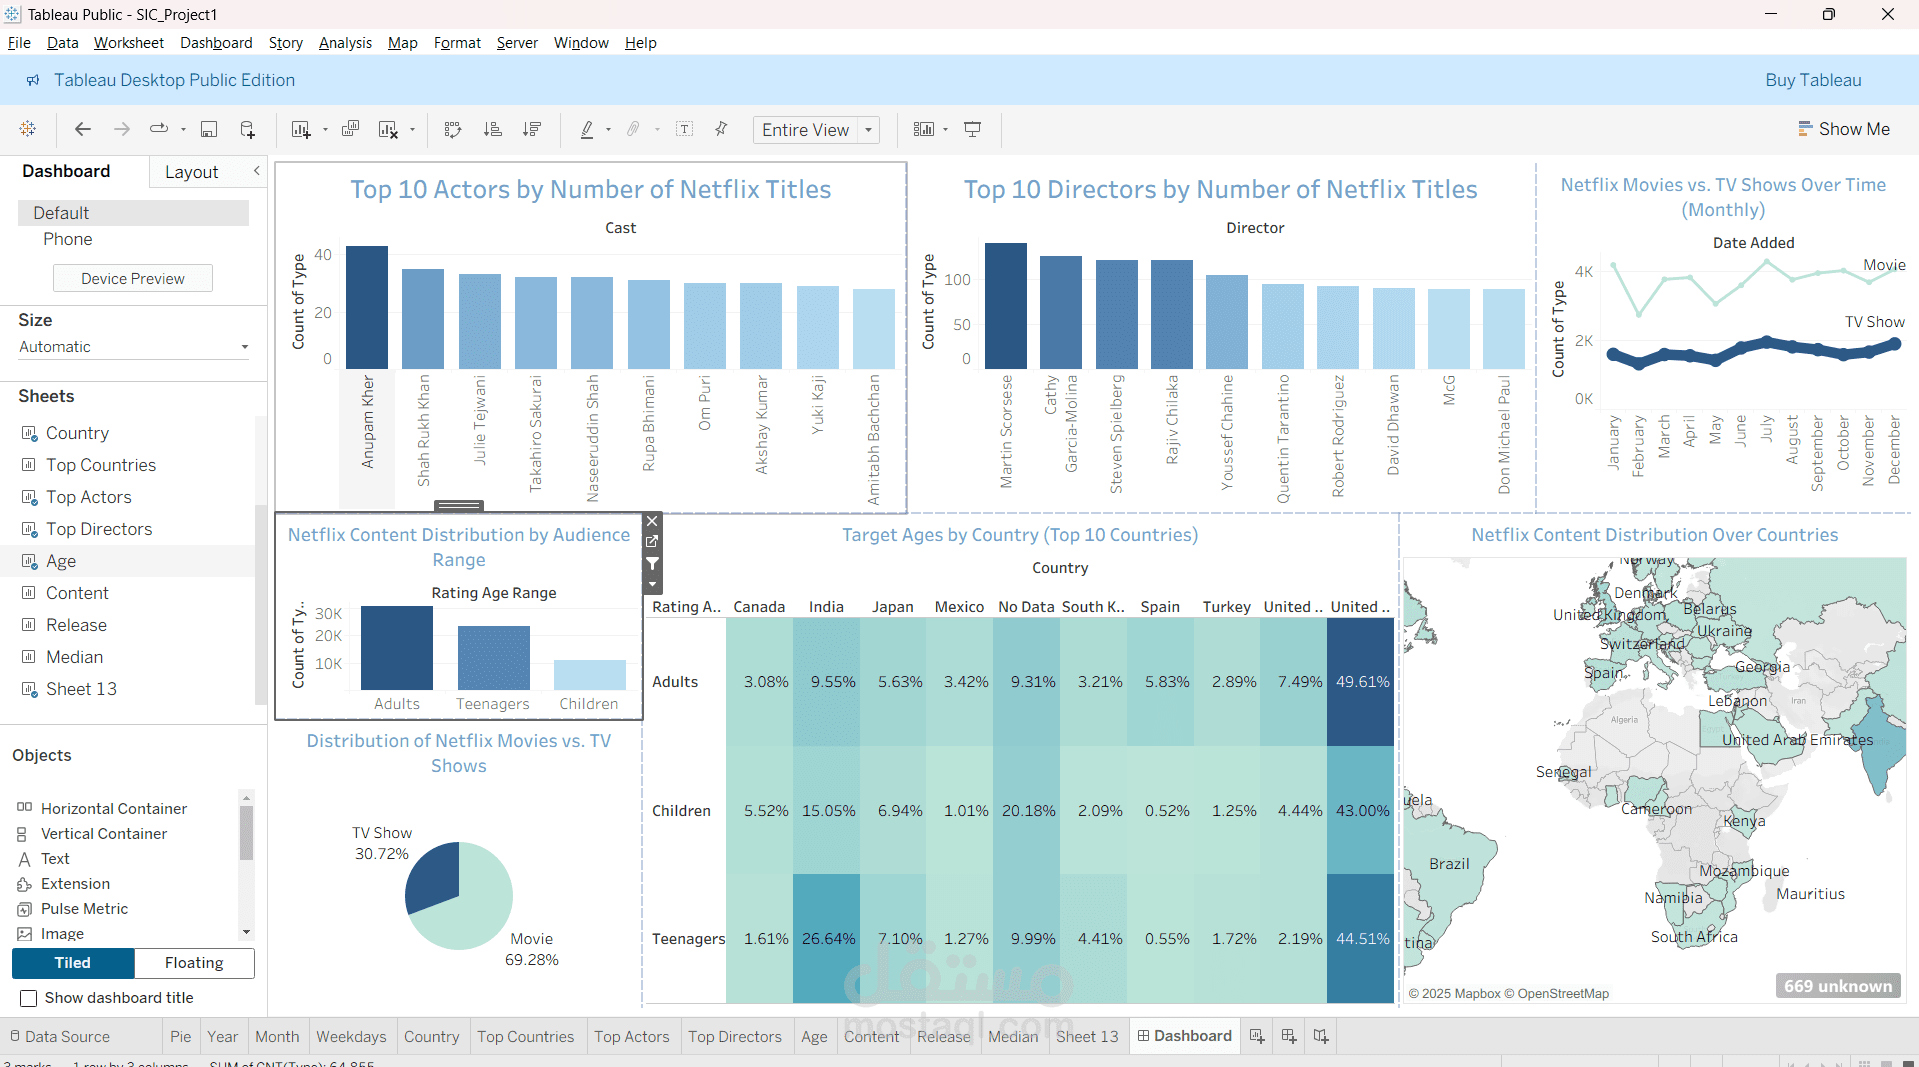
Task: Open the New Worksheet dropdown arrow
Action: 325,130
